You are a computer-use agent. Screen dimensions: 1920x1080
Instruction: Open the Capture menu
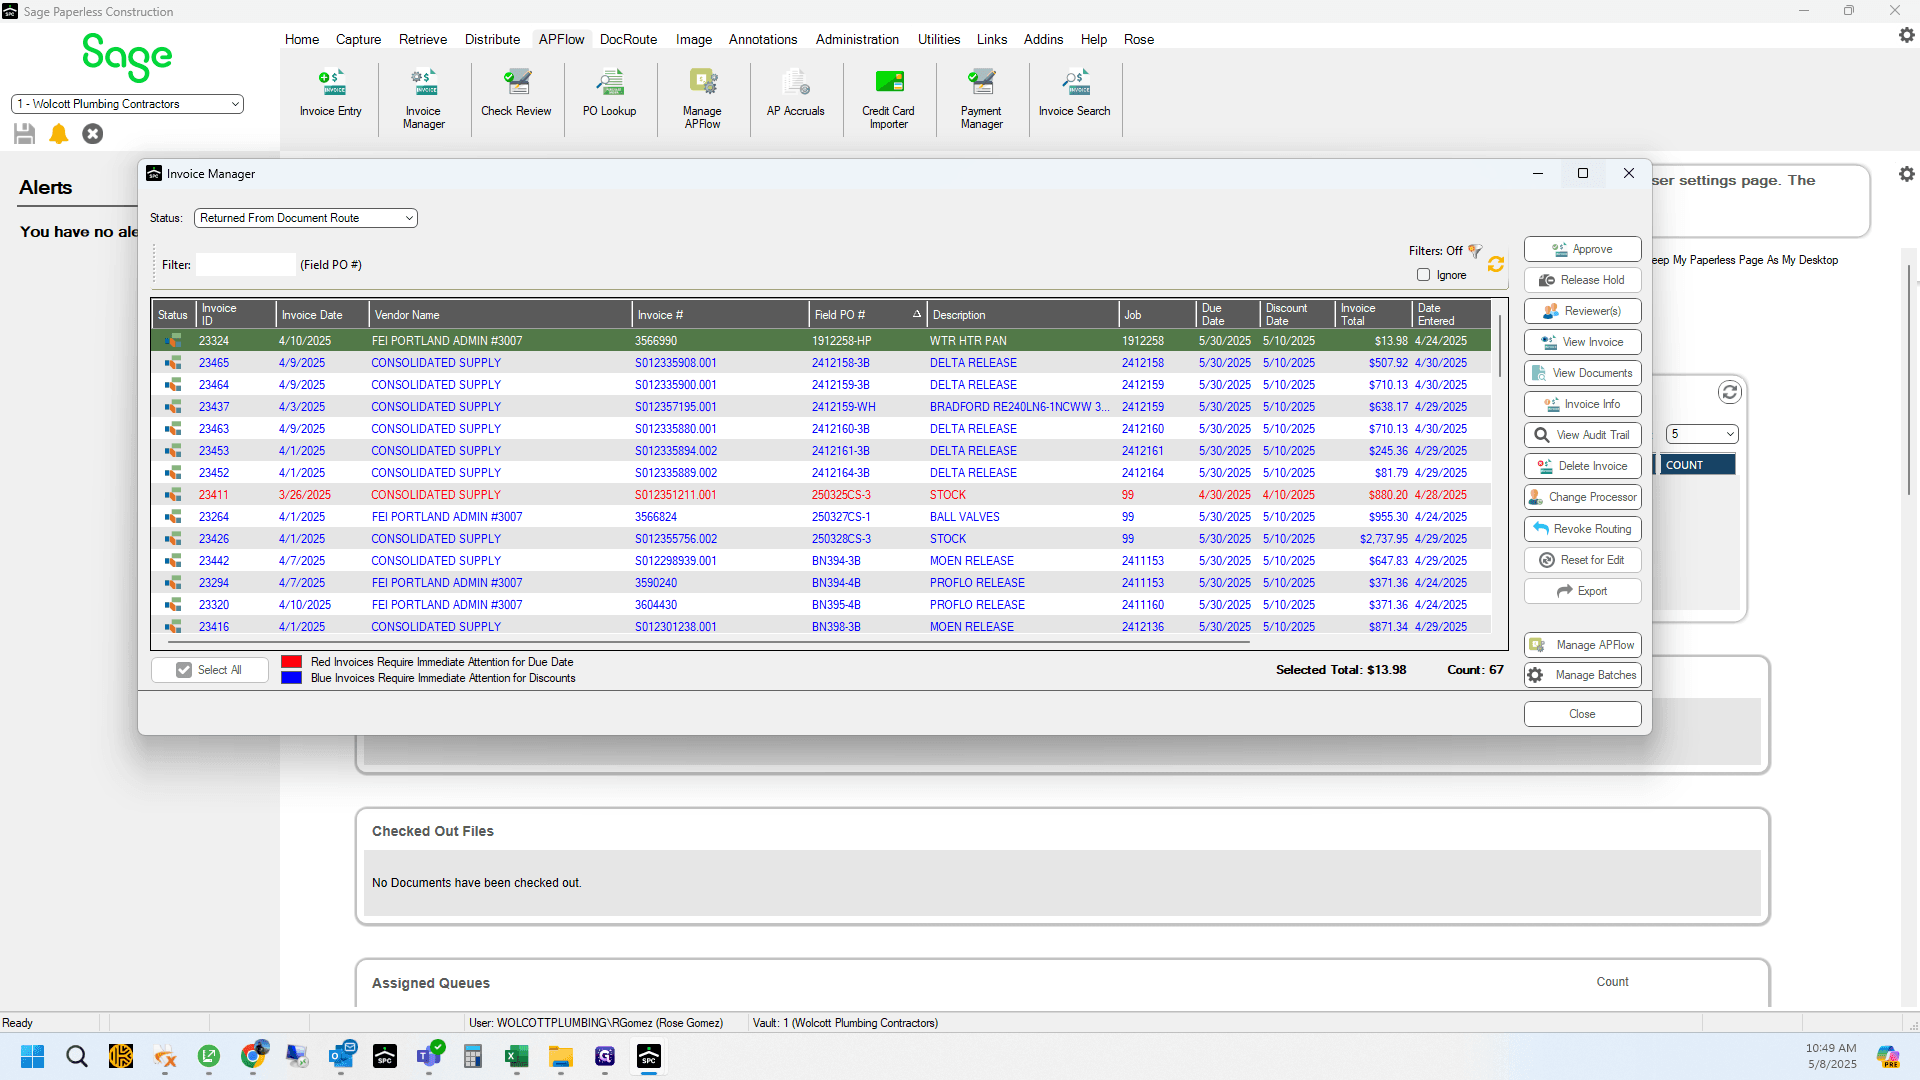click(359, 39)
